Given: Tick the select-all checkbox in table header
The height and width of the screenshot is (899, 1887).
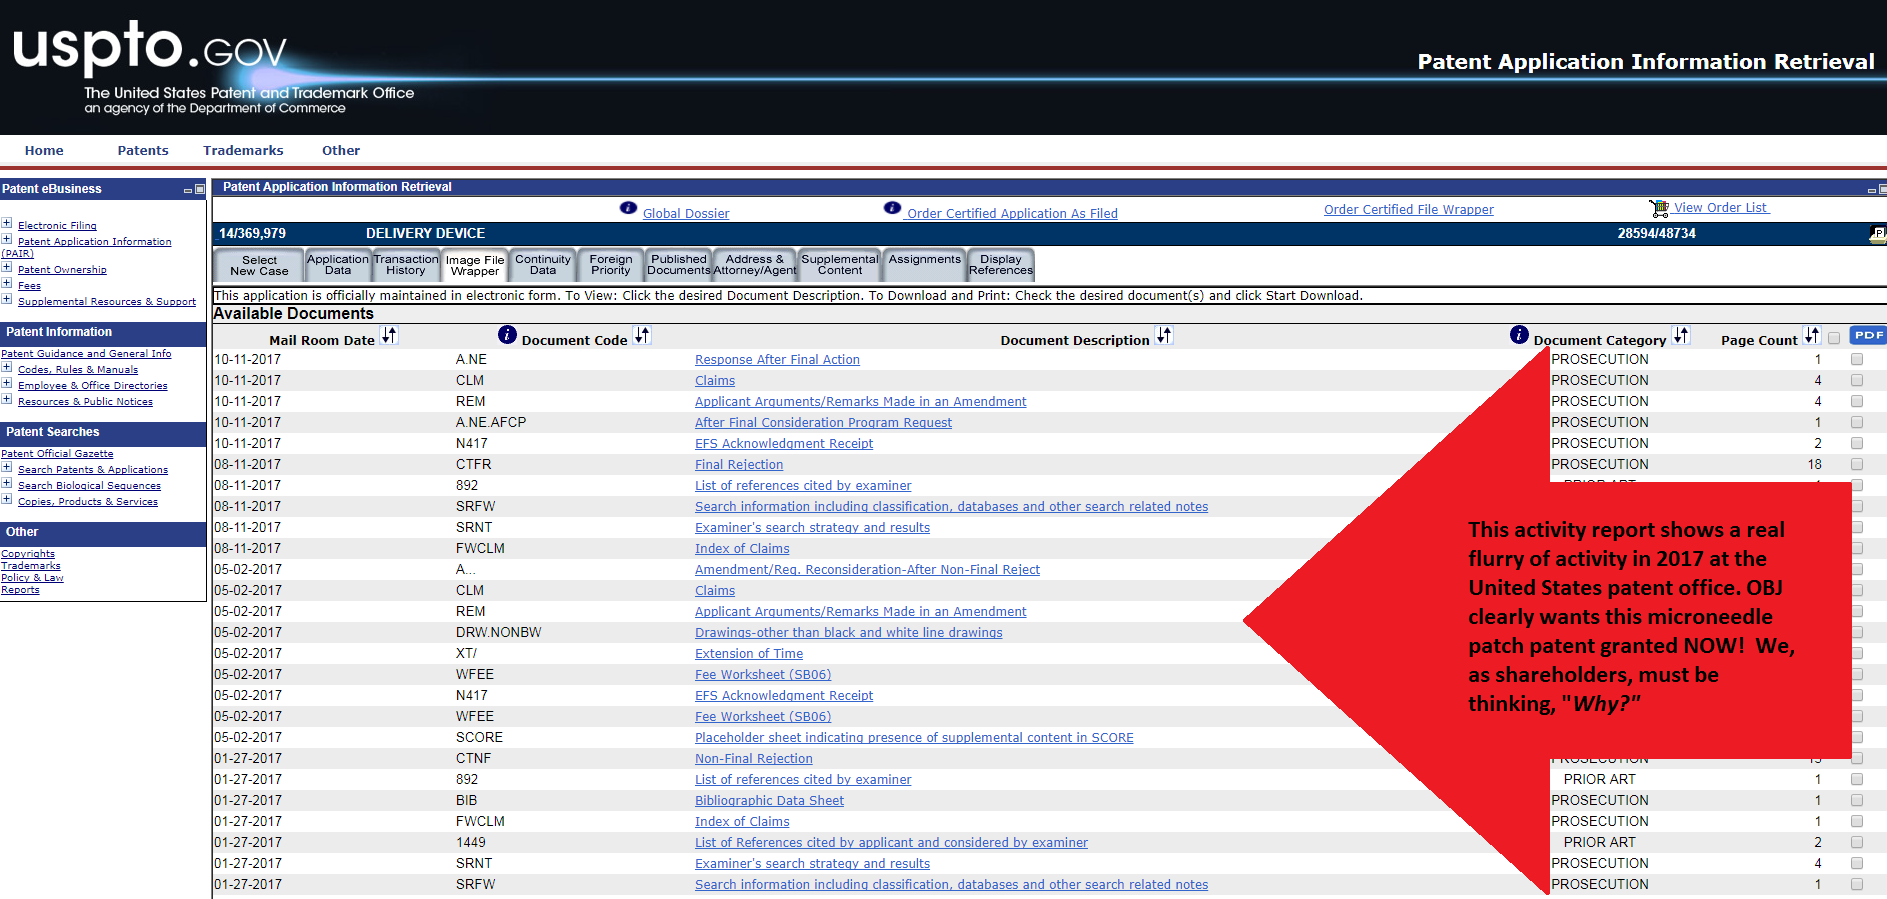Looking at the screenshot, I should (1834, 338).
